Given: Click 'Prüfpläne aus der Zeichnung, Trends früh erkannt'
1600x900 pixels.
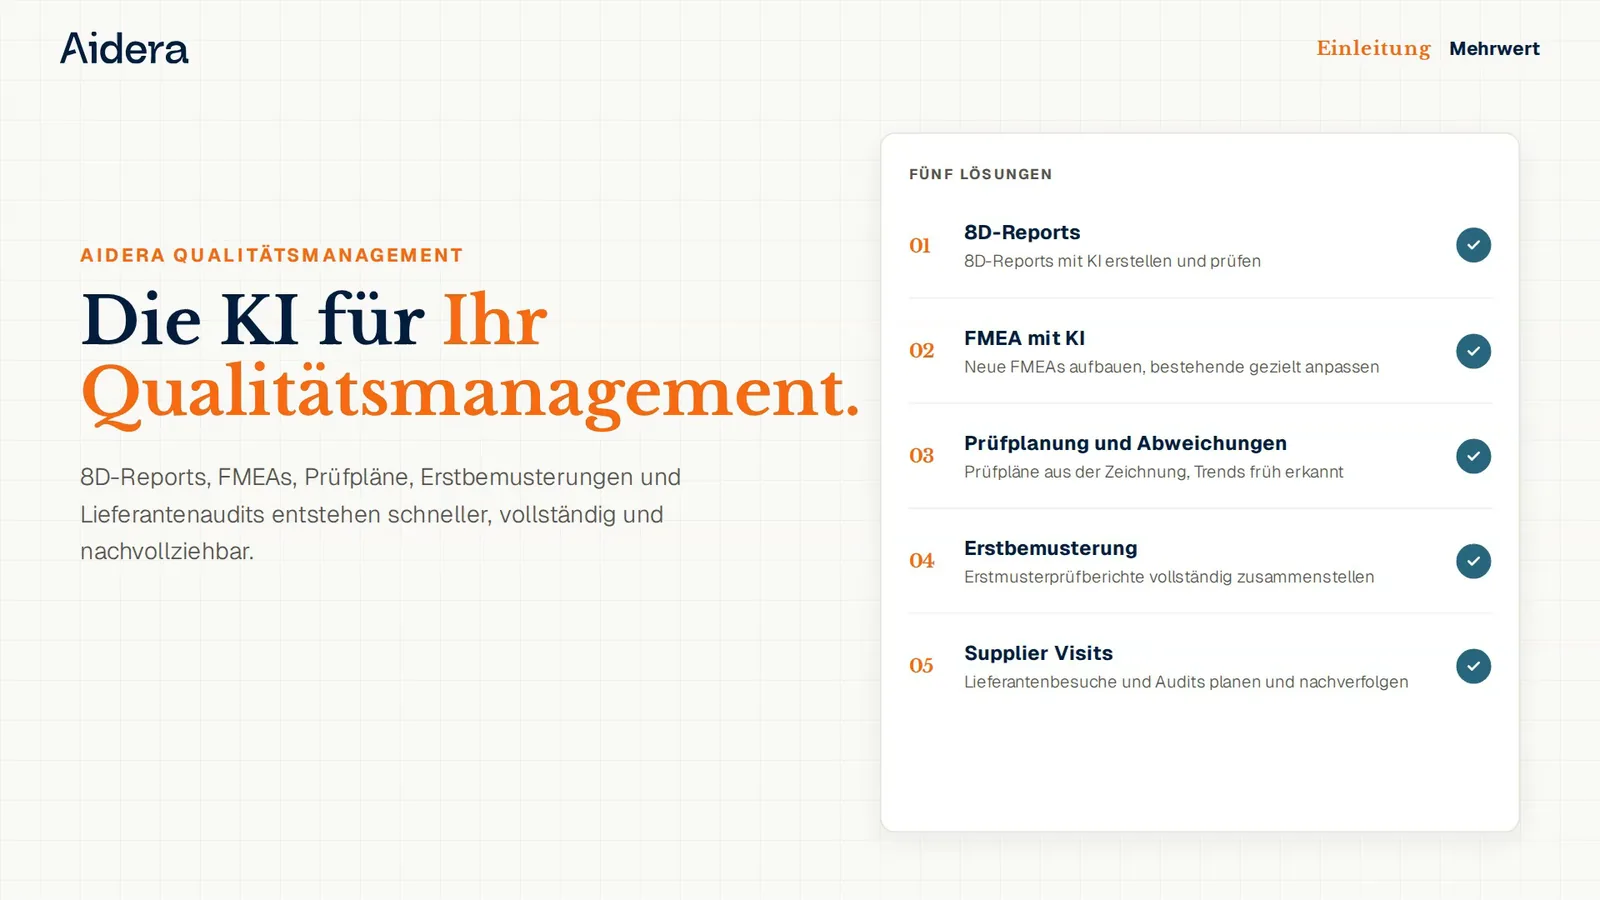Looking at the screenshot, I should click(1153, 472).
